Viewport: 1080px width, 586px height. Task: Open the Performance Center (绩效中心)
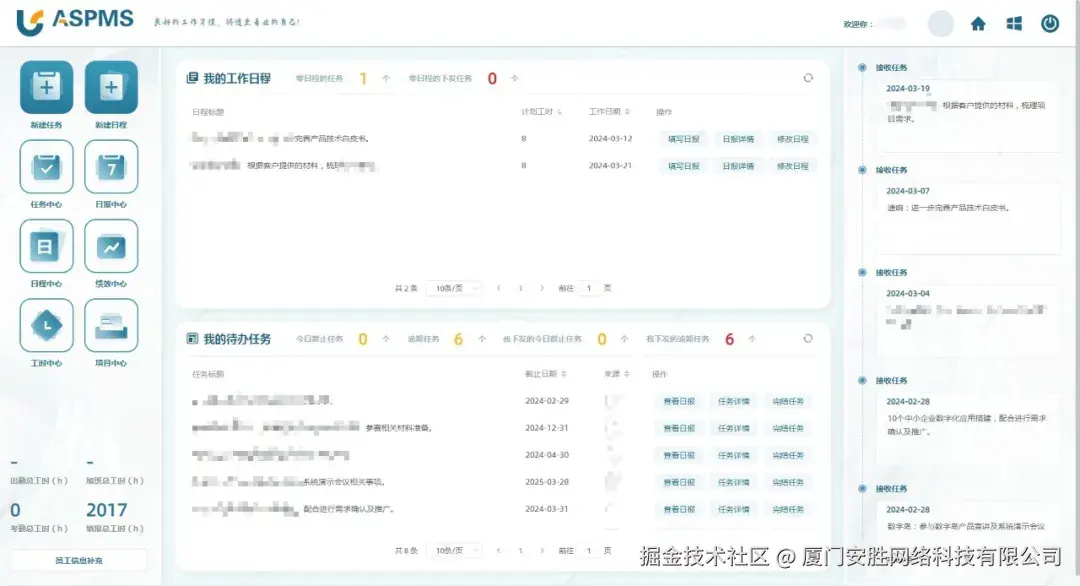112,246
